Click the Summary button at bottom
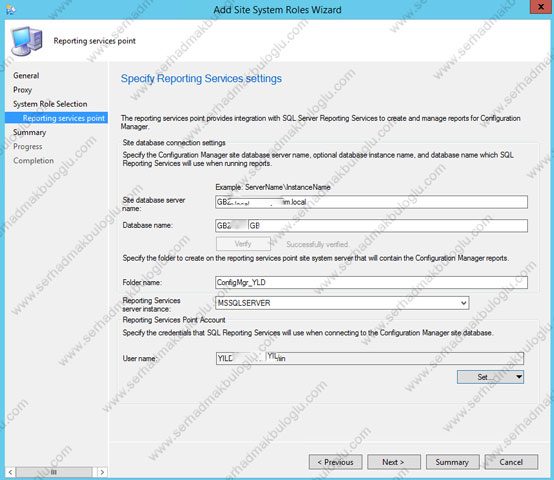 [452, 462]
